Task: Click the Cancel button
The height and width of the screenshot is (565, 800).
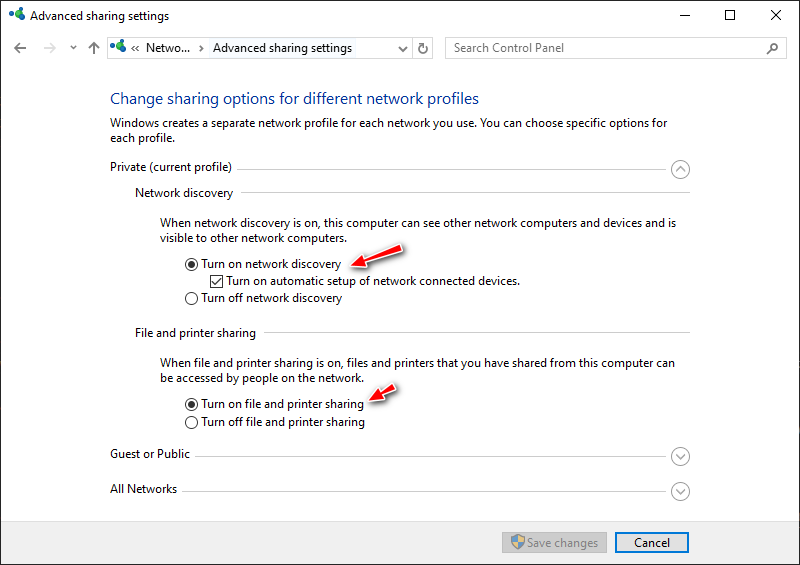Action: tap(652, 543)
